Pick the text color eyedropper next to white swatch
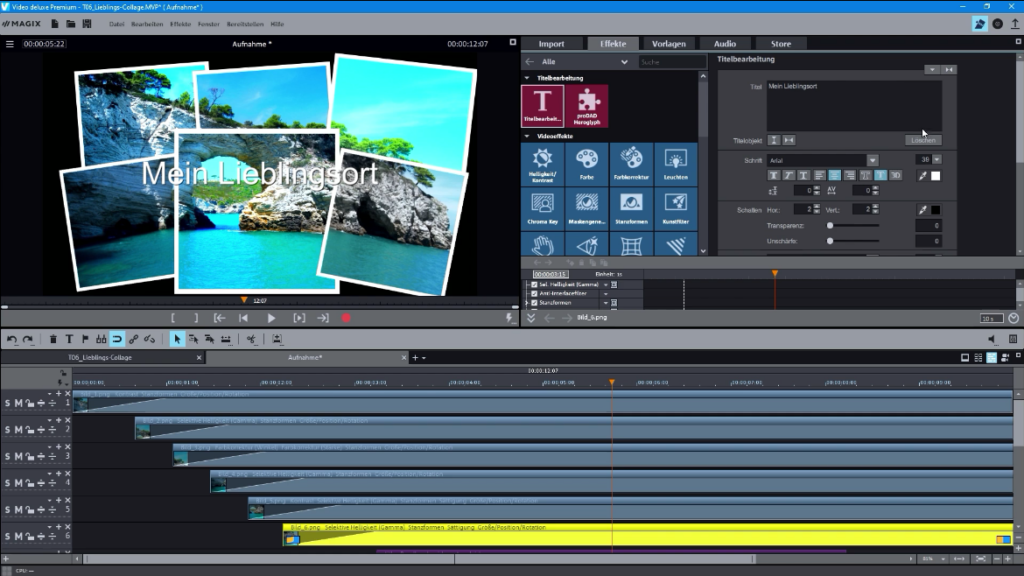The image size is (1024, 576). coord(923,176)
